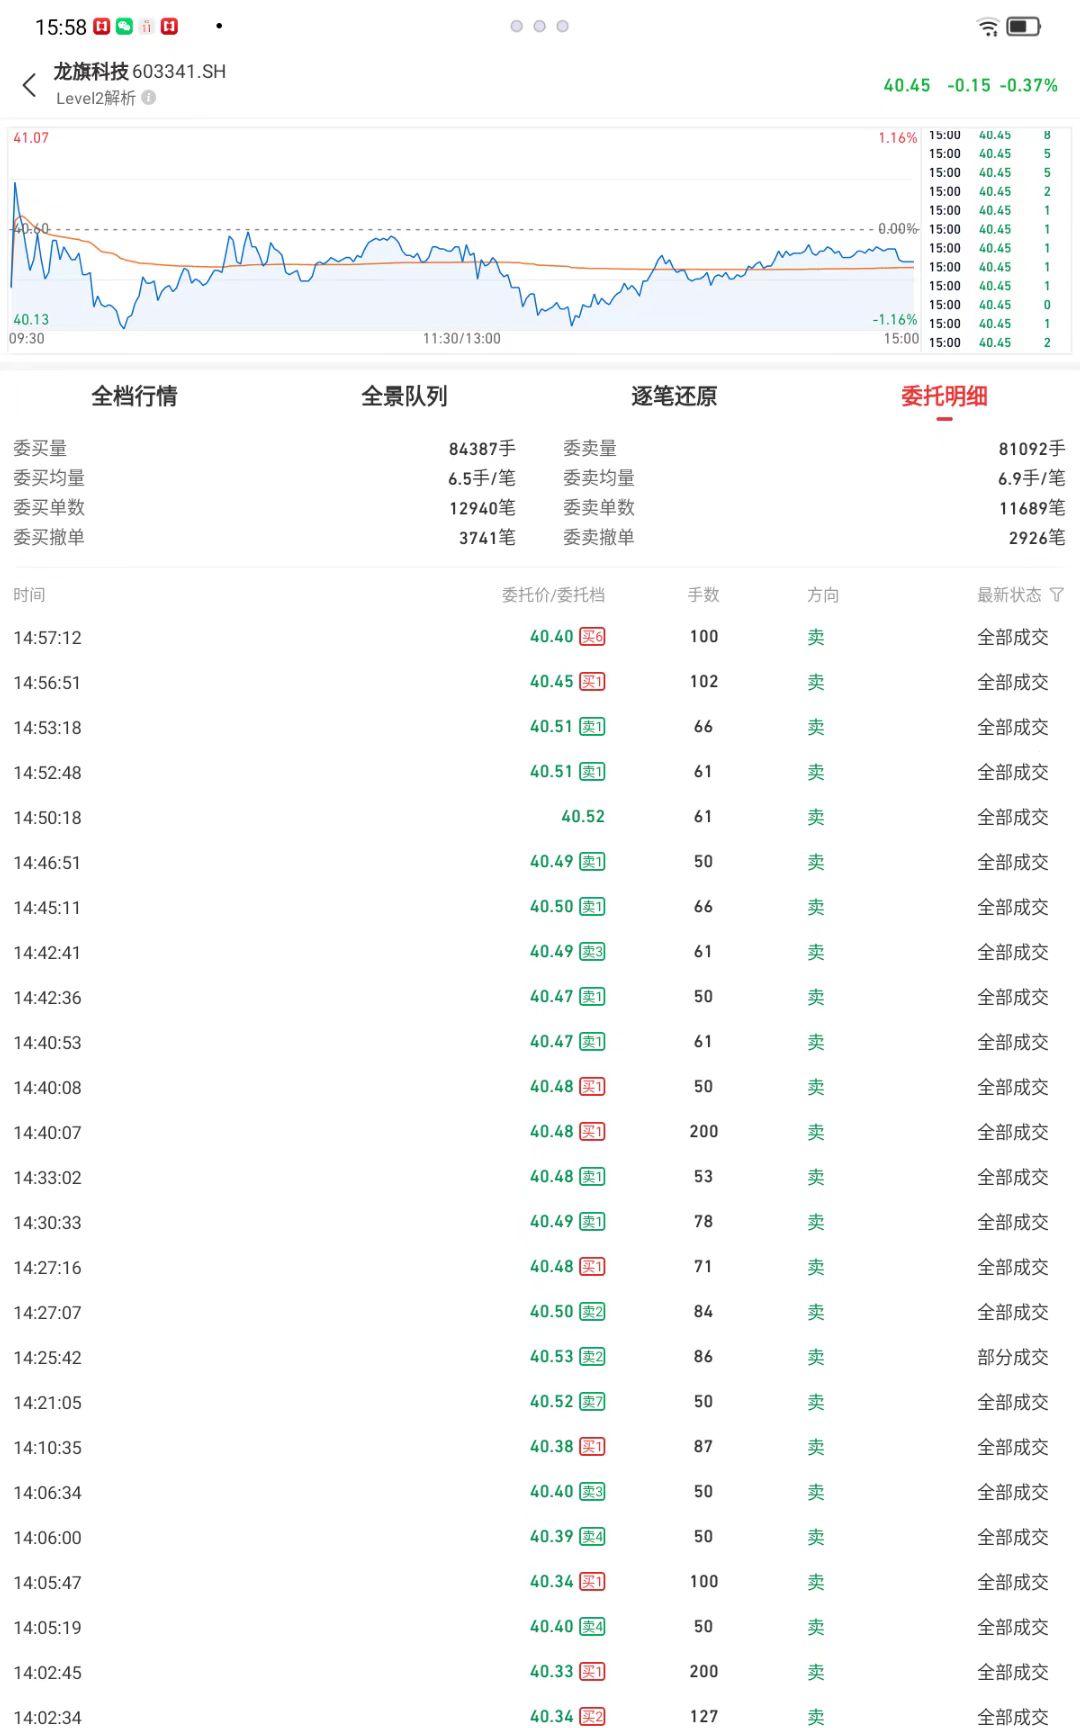
Task: Tap 部分成交 status in 14:25:42 row
Action: tap(1013, 1357)
